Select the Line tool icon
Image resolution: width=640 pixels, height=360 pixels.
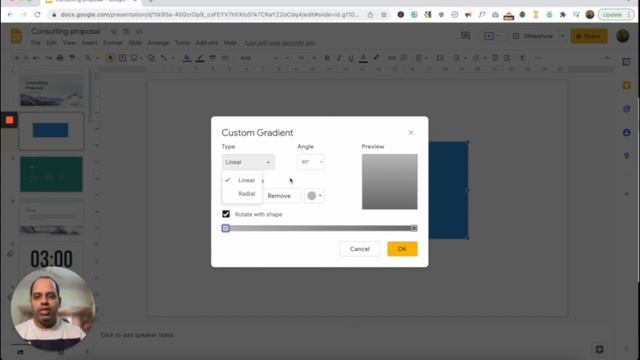[x=164, y=58]
